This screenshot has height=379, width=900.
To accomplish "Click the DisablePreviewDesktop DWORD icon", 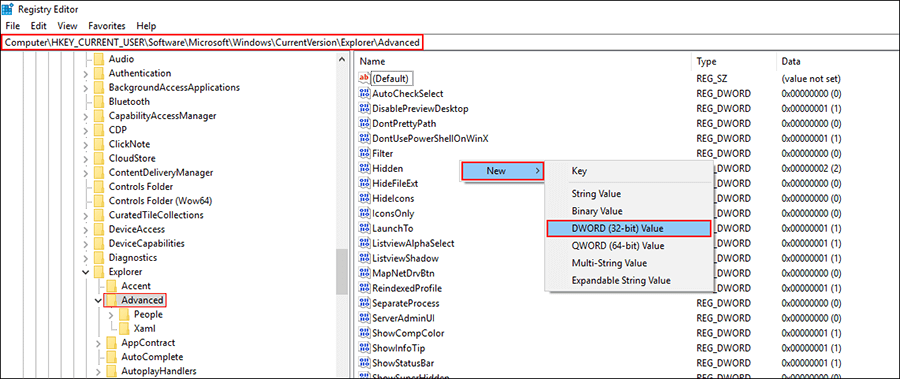I will coord(364,108).
